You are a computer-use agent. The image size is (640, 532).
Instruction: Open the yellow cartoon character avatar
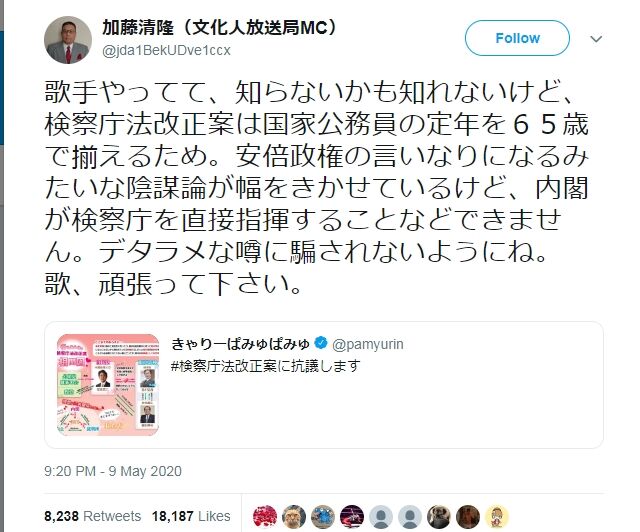pos(497,517)
